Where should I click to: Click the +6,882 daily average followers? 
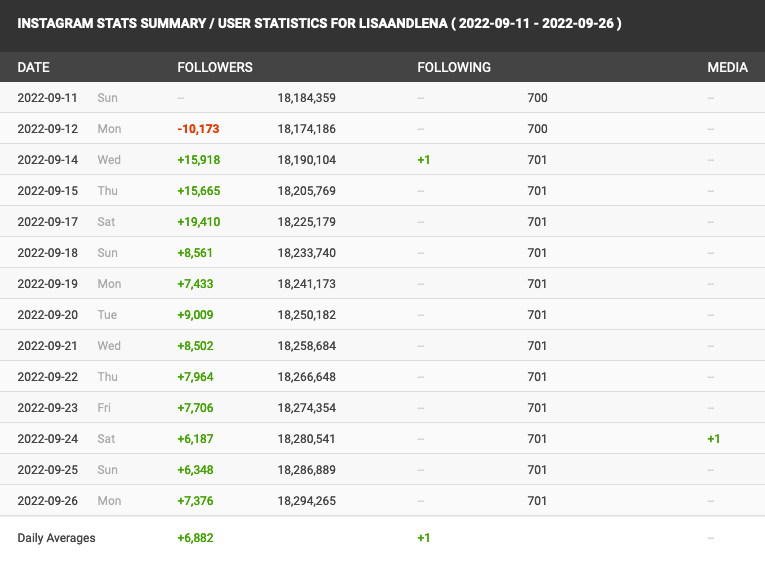click(x=195, y=538)
